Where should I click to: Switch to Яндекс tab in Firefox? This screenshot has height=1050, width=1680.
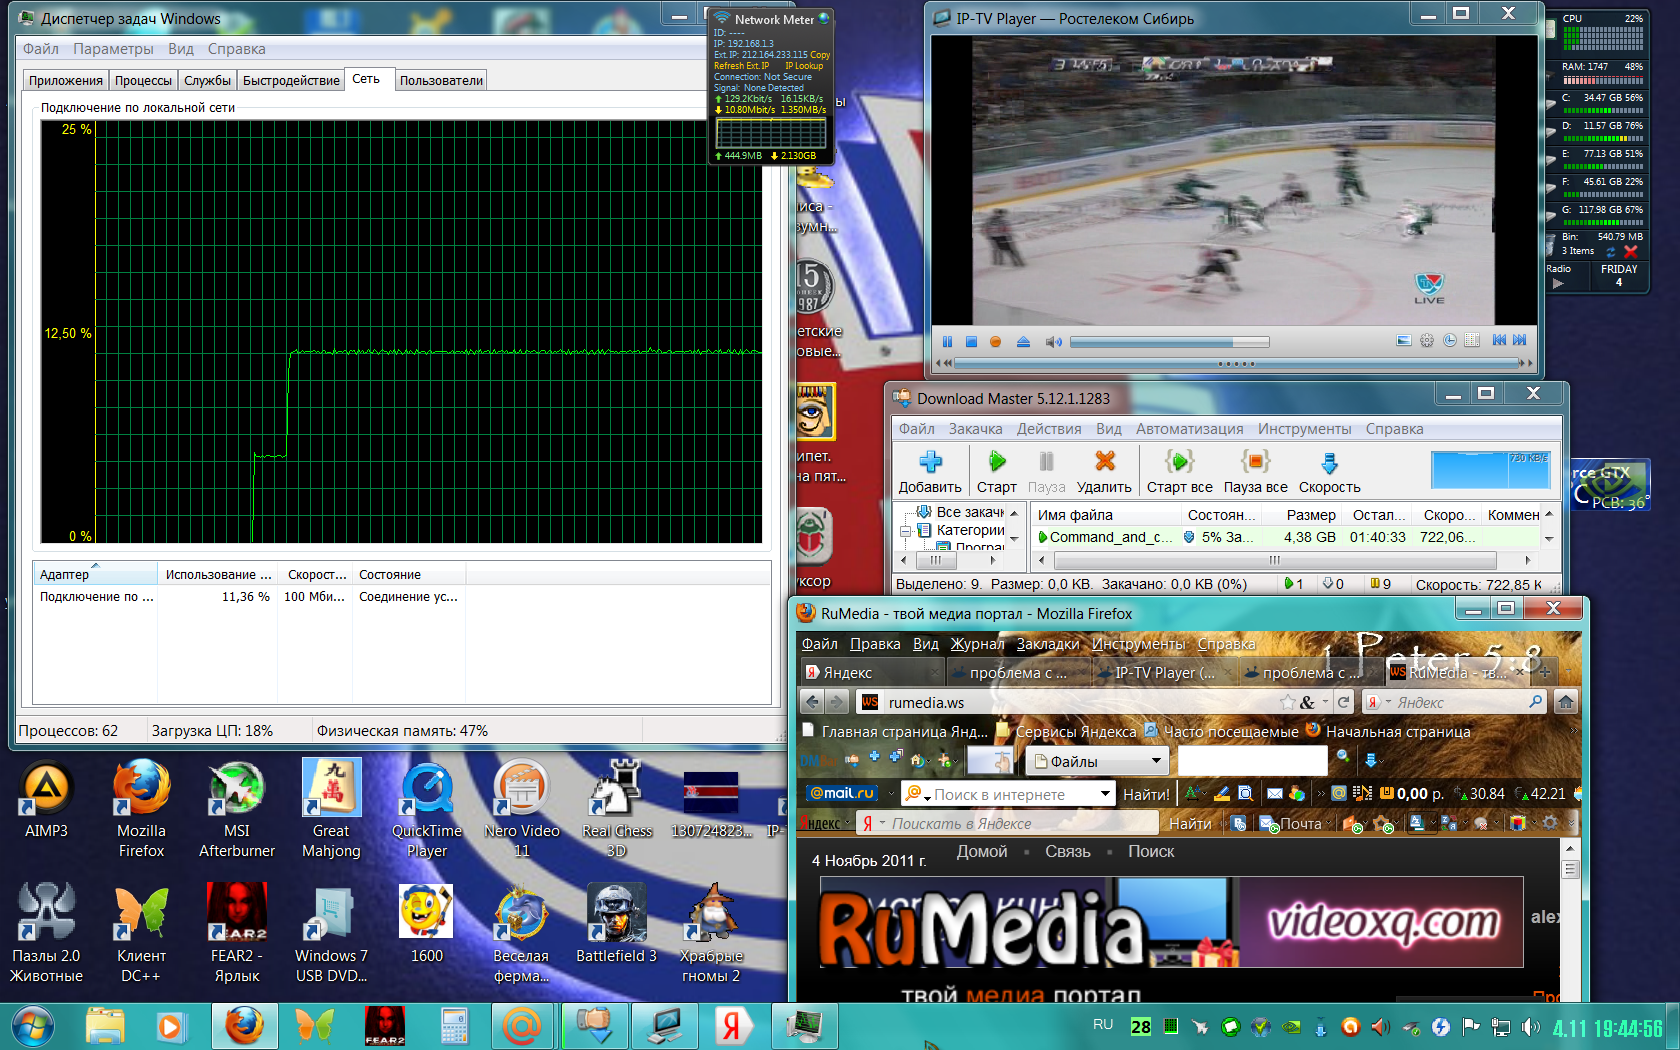tap(873, 673)
